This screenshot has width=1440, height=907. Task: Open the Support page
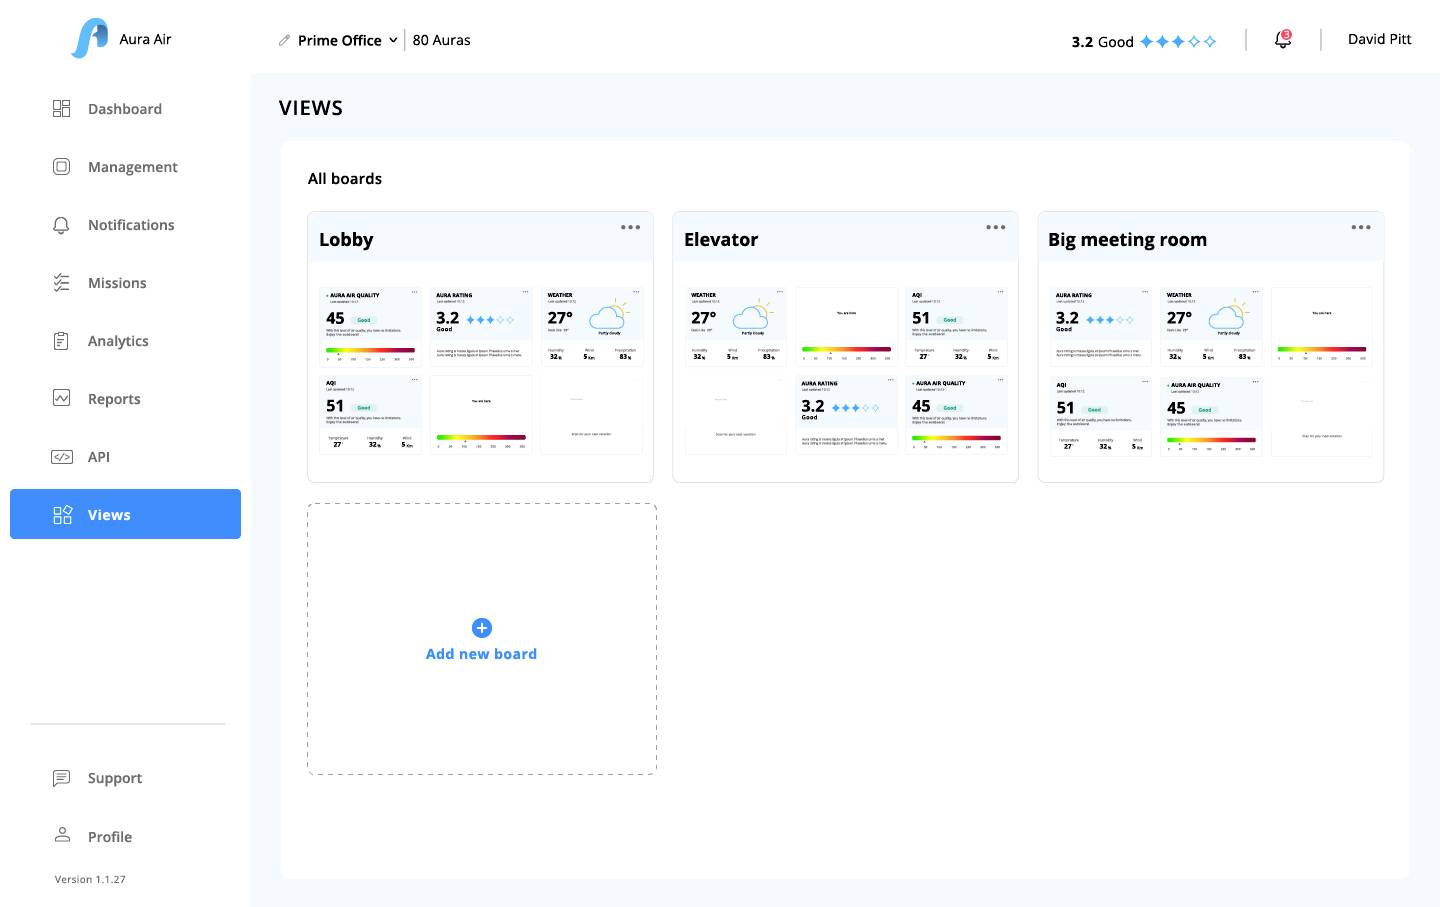tap(114, 778)
